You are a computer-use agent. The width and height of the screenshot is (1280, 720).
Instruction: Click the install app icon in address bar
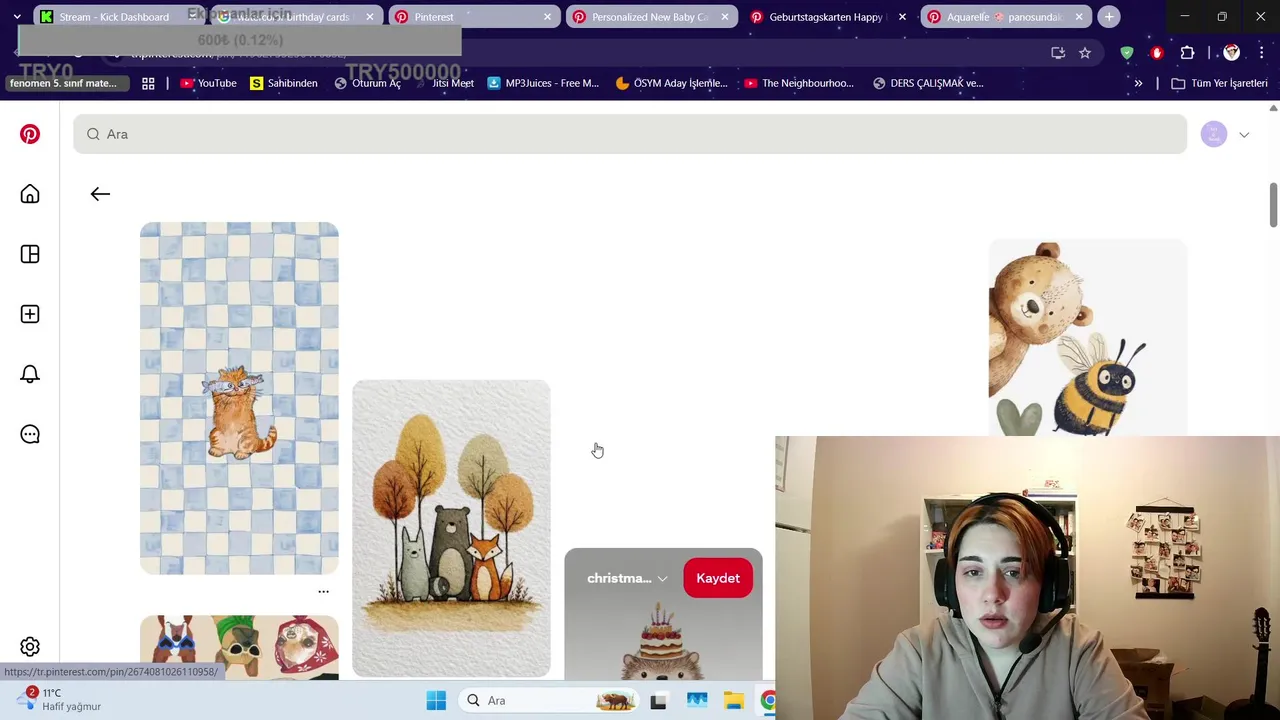pyautogui.click(x=1058, y=53)
